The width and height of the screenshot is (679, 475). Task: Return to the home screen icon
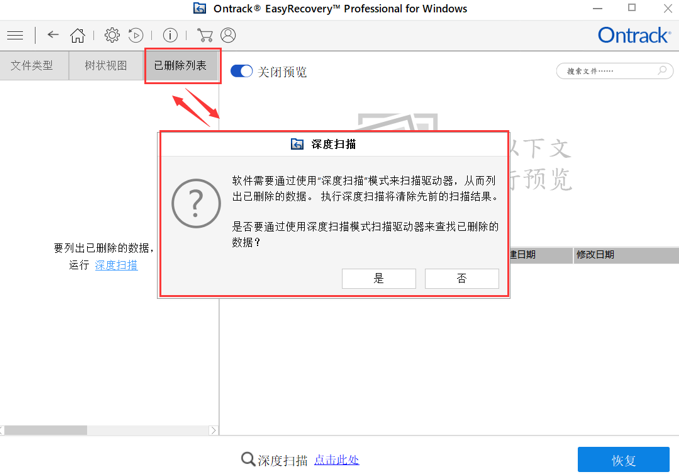tap(78, 35)
